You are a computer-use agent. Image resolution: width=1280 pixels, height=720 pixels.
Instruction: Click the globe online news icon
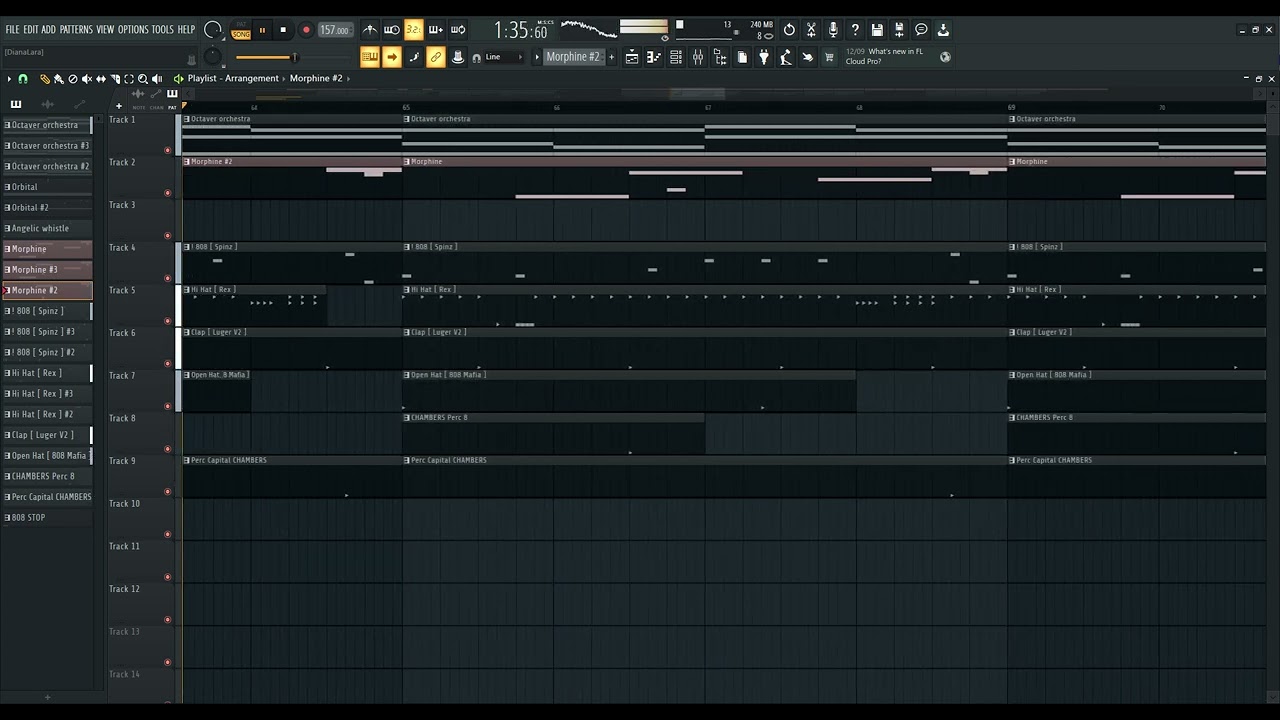pyautogui.click(x=945, y=57)
